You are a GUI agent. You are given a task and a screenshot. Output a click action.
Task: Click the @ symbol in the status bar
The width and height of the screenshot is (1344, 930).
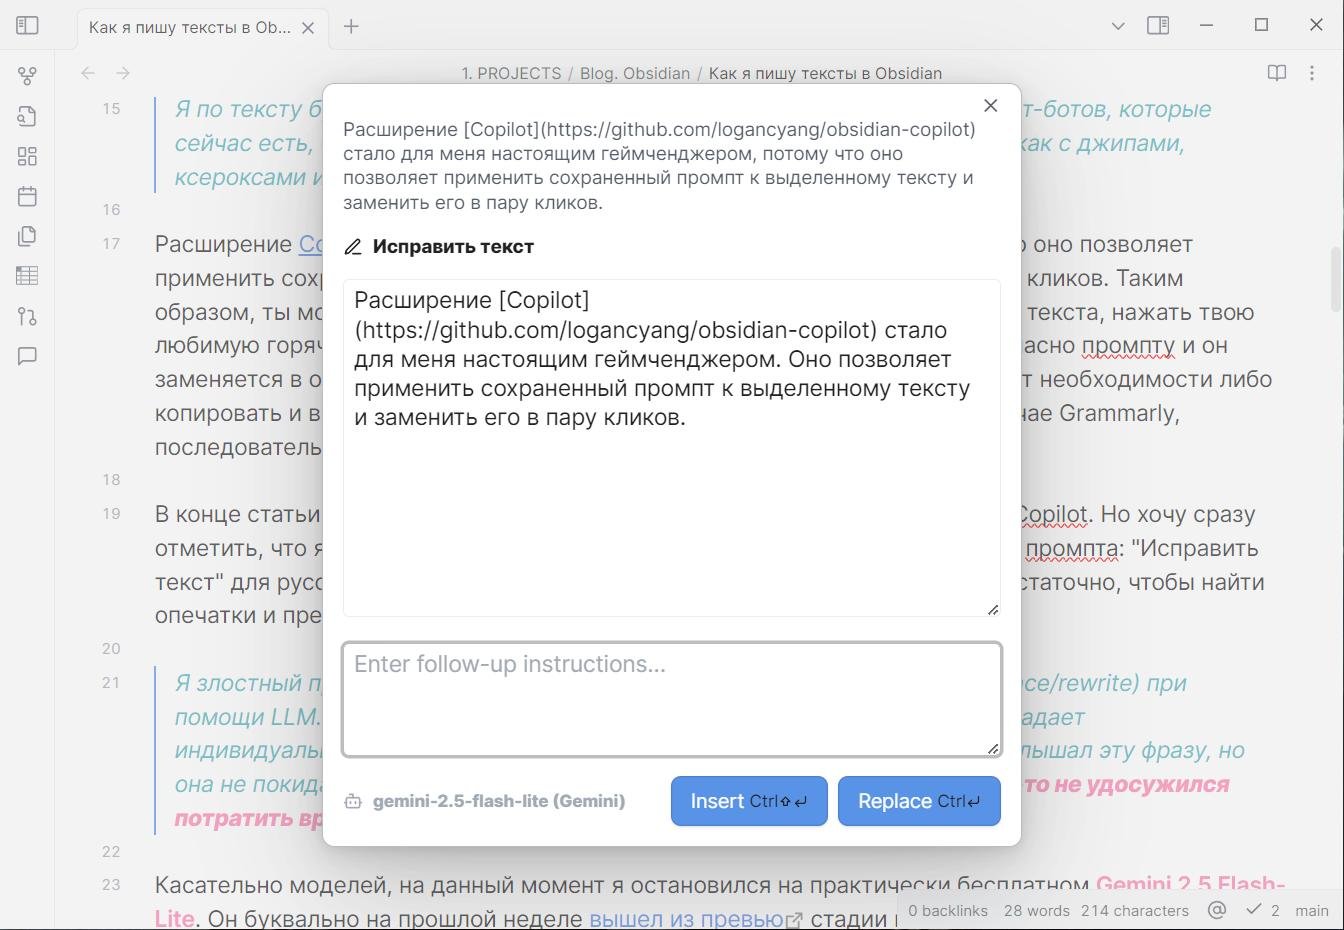tap(1217, 910)
